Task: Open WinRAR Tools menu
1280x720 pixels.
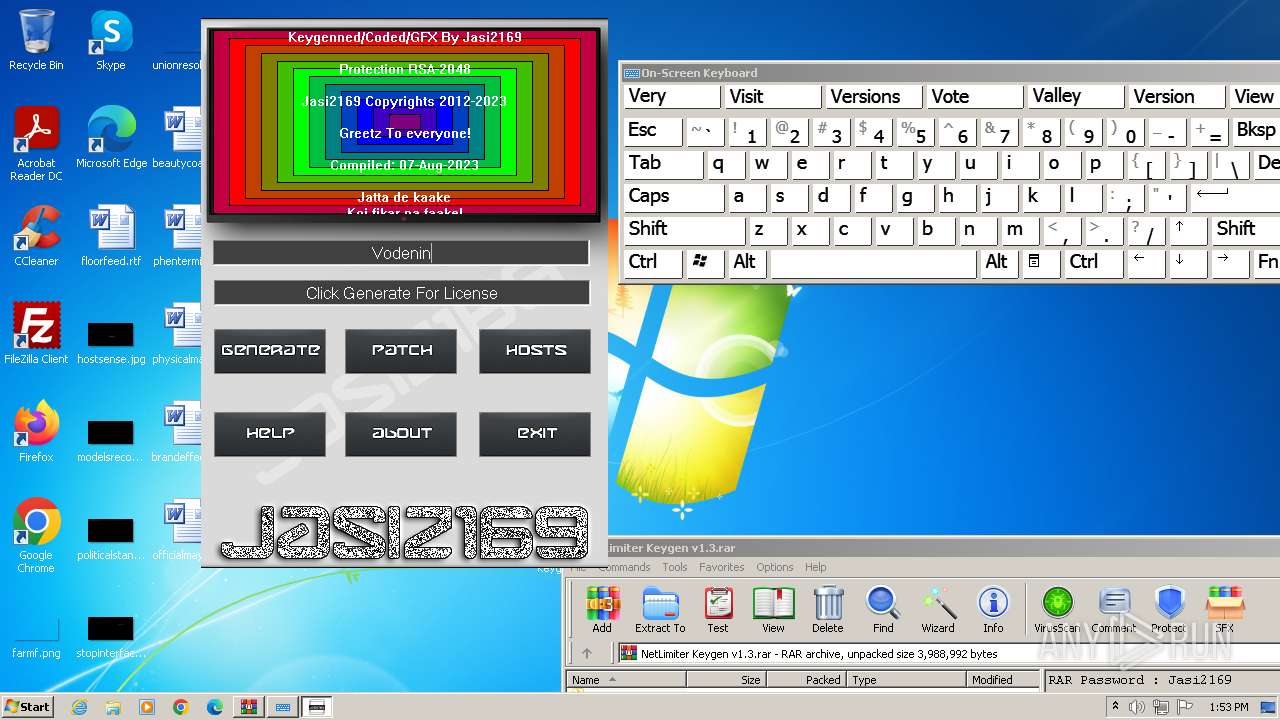Action: (675, 567)
